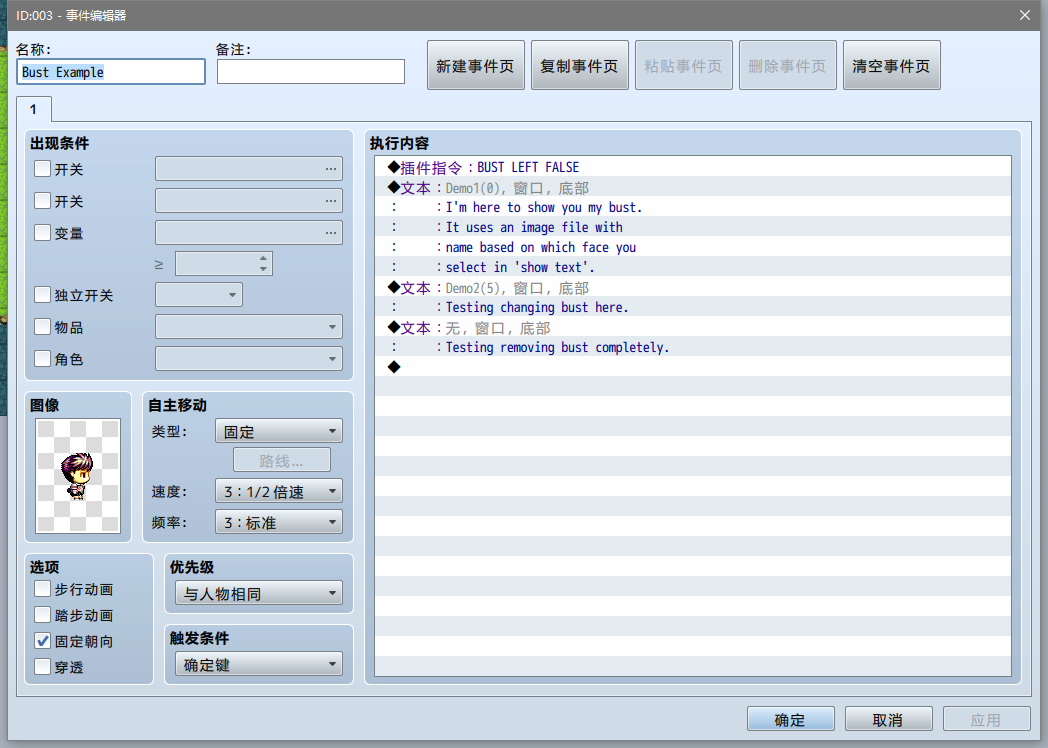Toggle 踏步动画 stepping animation option
The width and height of the screenshot is (1048, 748).
[42, 615]
